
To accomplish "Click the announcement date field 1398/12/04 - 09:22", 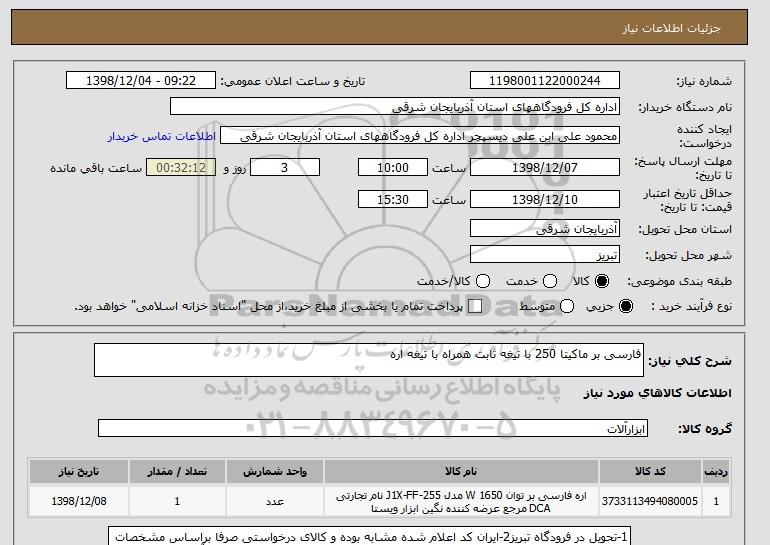I will point(141,81).
